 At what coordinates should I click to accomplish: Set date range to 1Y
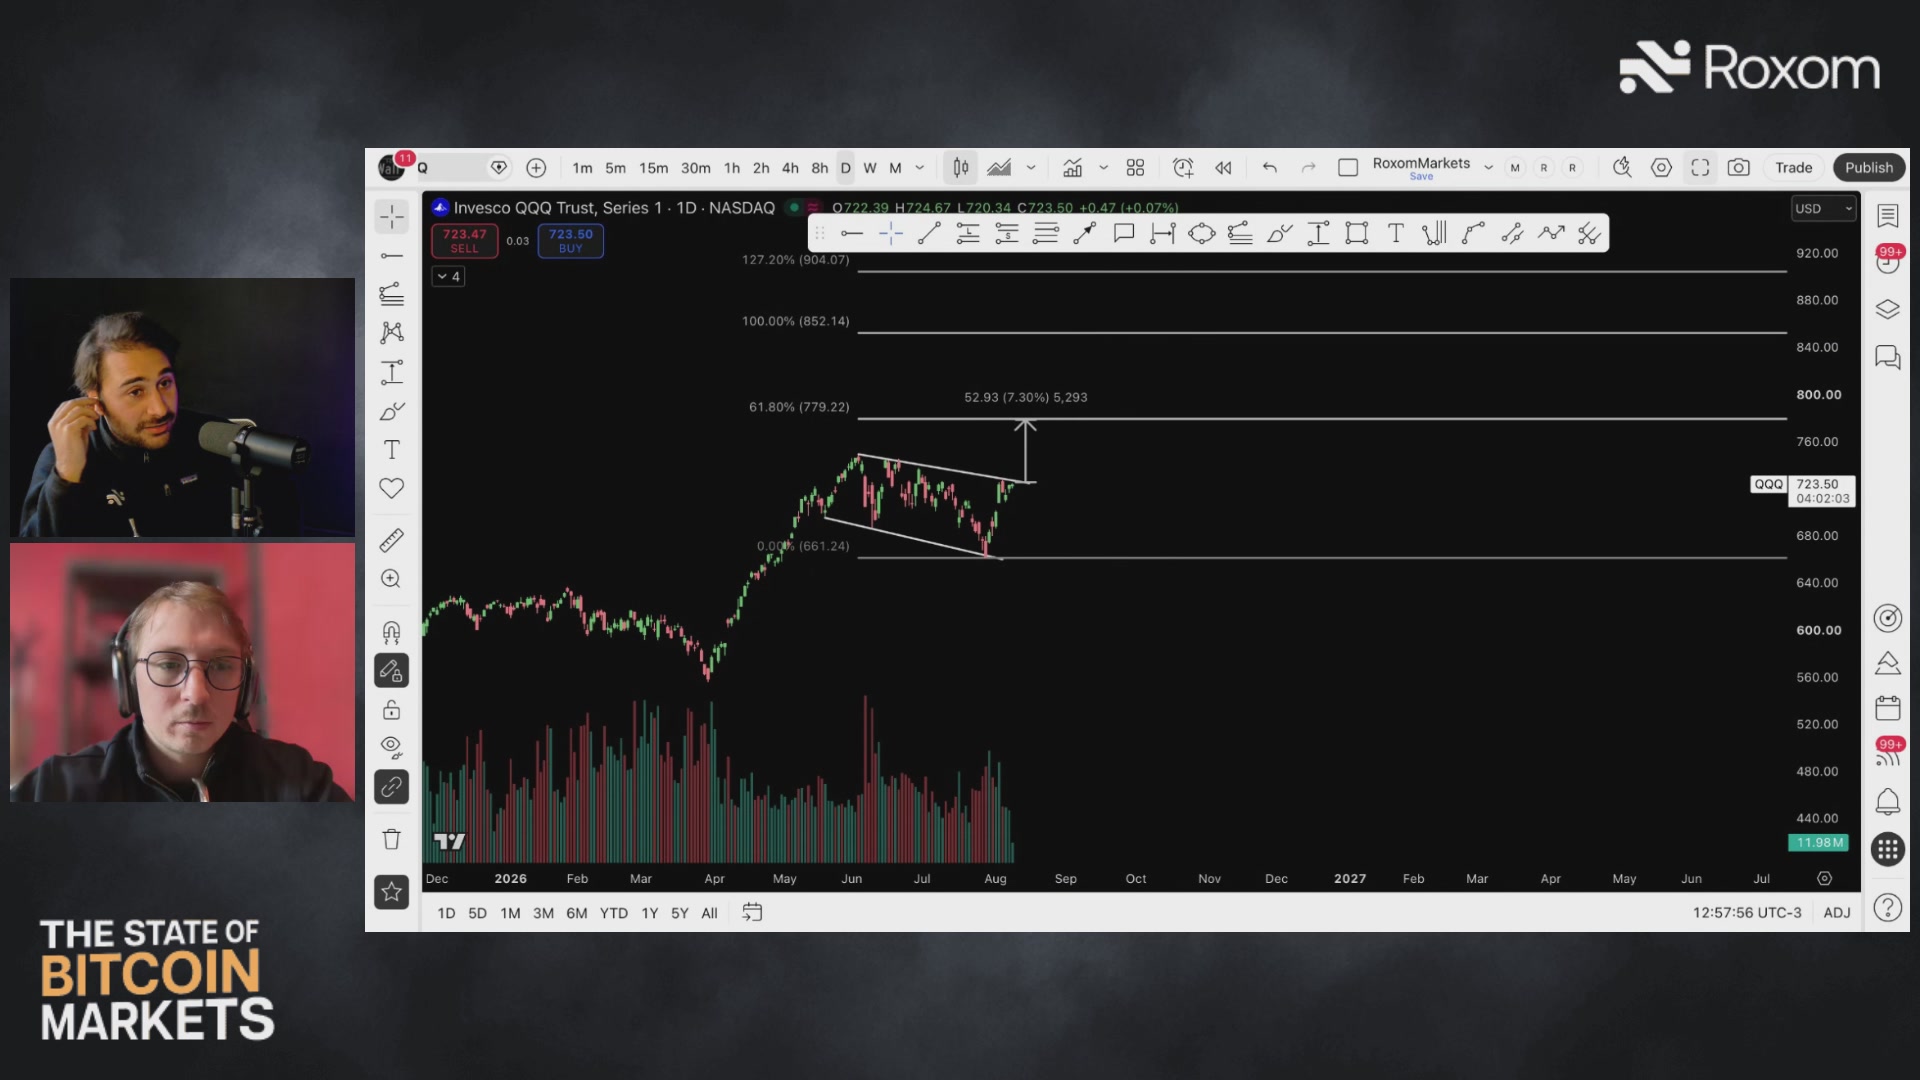650,913
